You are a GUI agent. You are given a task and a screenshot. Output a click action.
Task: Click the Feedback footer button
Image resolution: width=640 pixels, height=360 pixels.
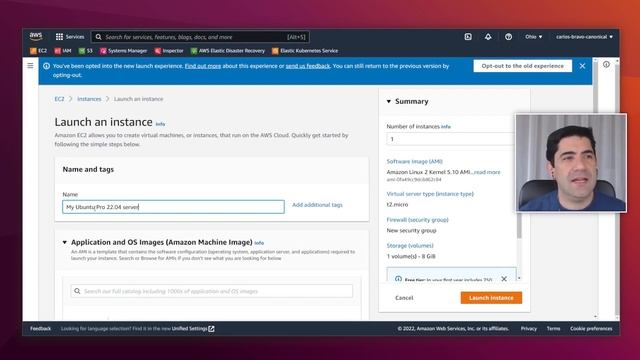pyautogui.click(x=40, y=329)
